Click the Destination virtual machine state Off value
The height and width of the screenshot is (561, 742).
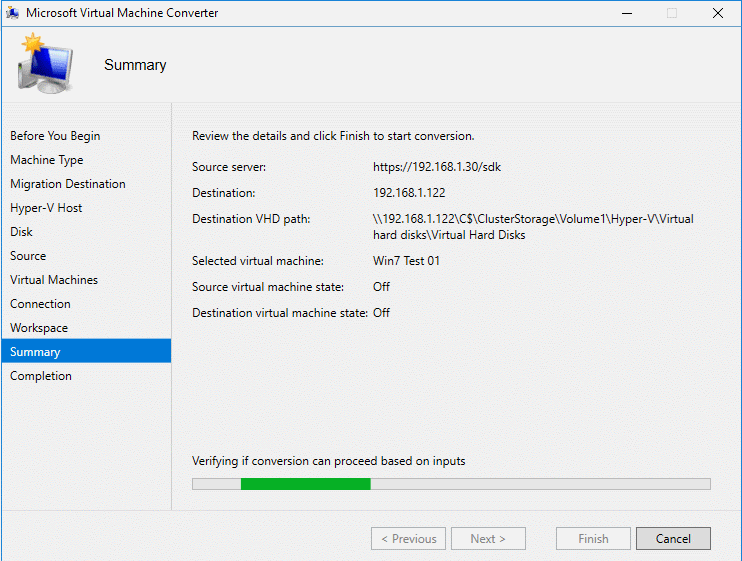pyautogui.click(x=381, y=313)
